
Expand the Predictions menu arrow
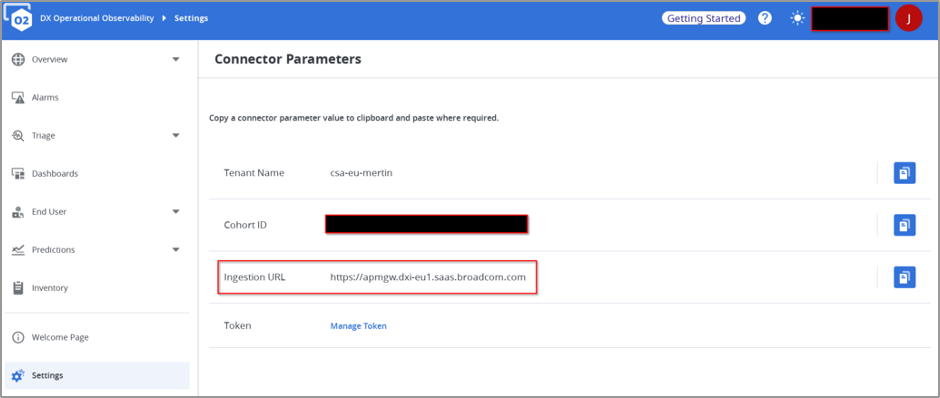[176, 249]
